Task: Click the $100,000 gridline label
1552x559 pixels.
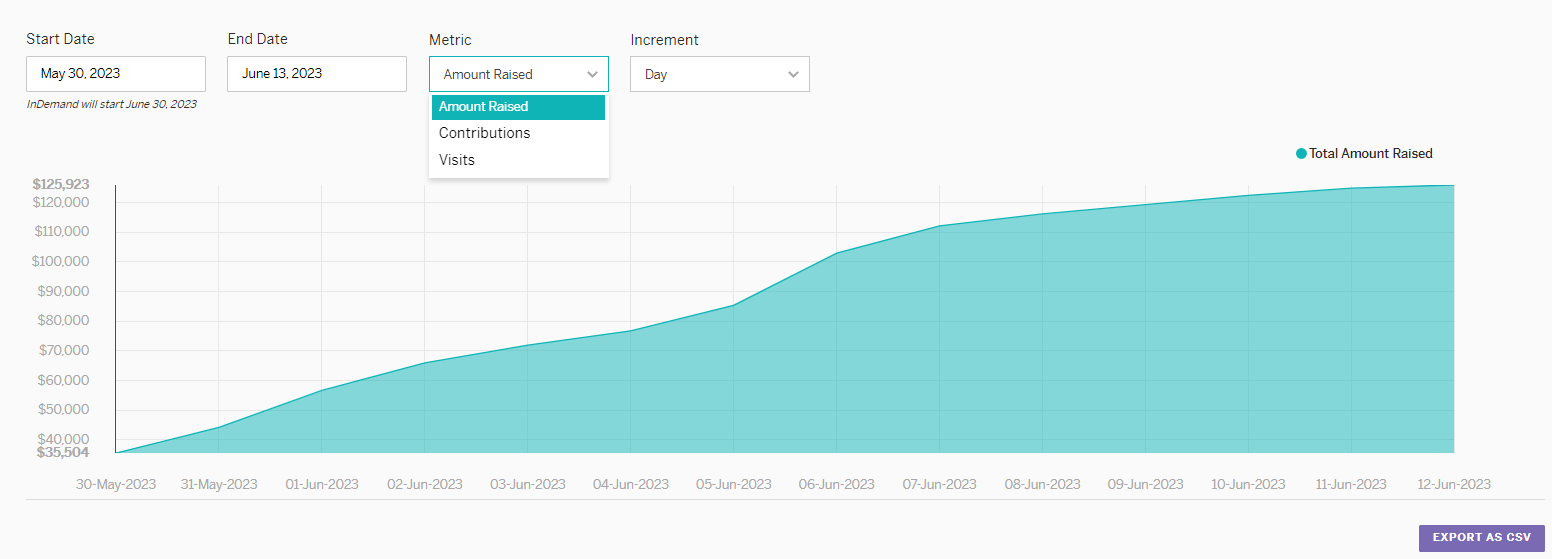Action: coord(63,261)
